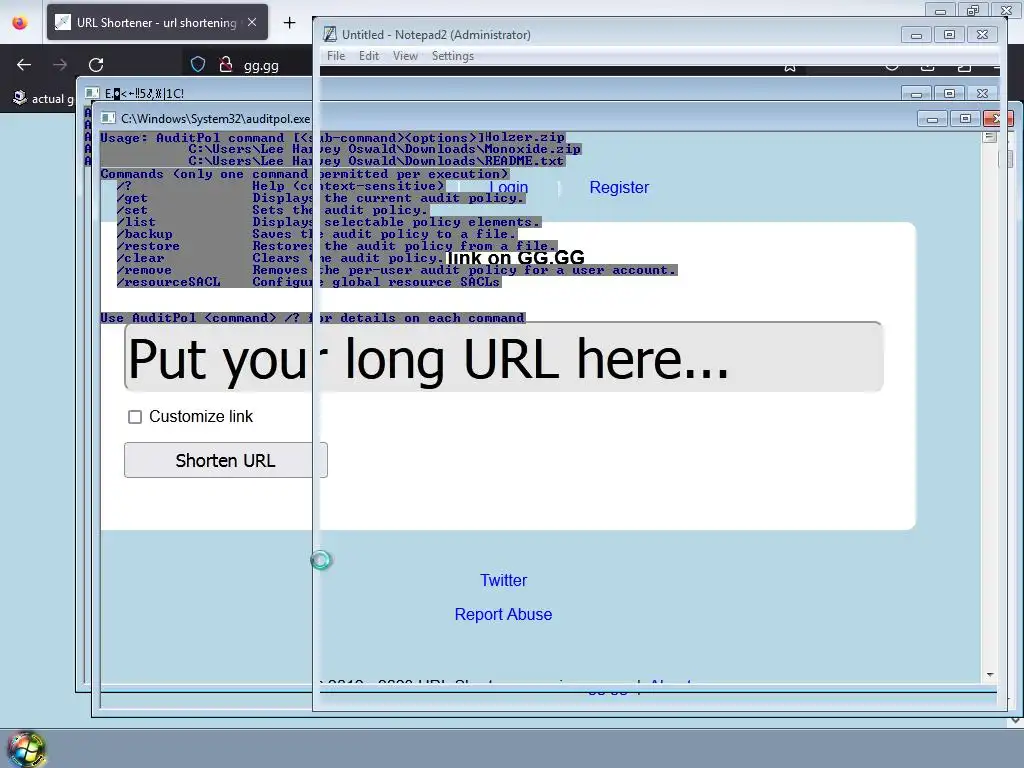Click the /resourceSACL line in the console
The width and height of the screenshot is (1024, 768).
click(x=308, y=282)
